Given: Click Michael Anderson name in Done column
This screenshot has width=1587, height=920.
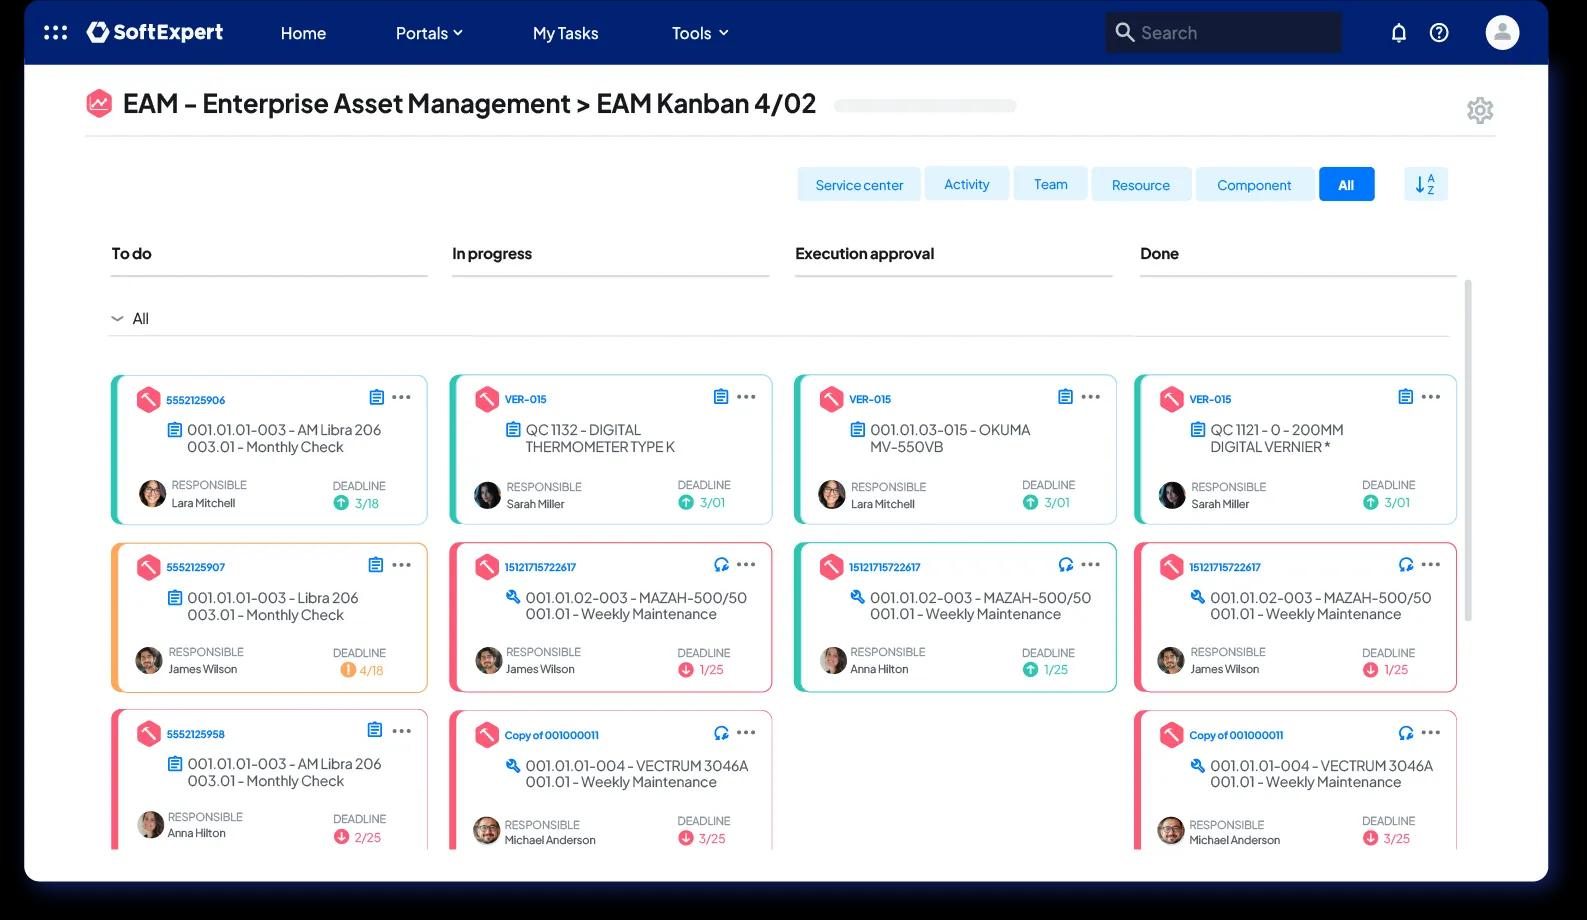Looking at the screenshot, I should point(1234,840).
